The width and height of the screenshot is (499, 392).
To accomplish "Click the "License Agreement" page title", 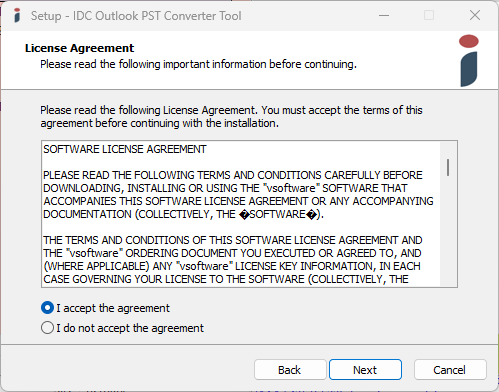I will pos(79,48).
